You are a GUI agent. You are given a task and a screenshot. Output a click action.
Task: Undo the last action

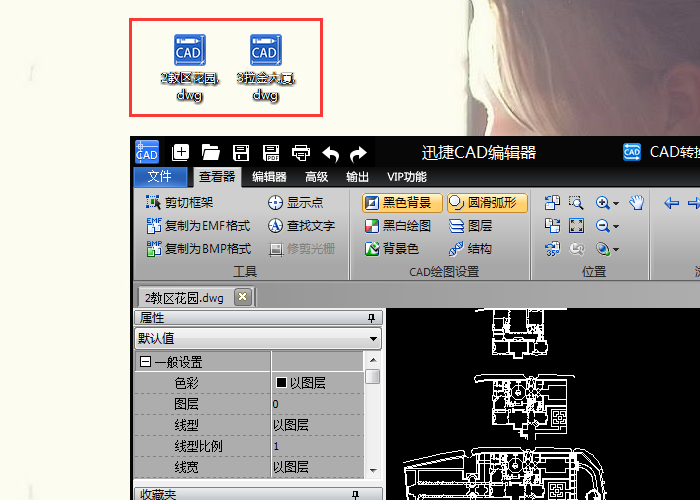pos(330,154)
